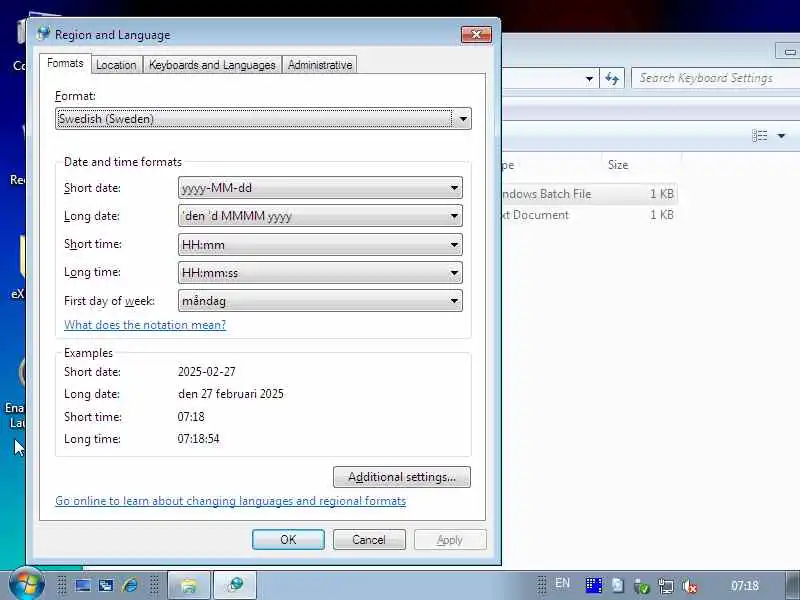Select the Text Document row in Explorer
The height and width of the screenshot is (600, 800).
589,215
